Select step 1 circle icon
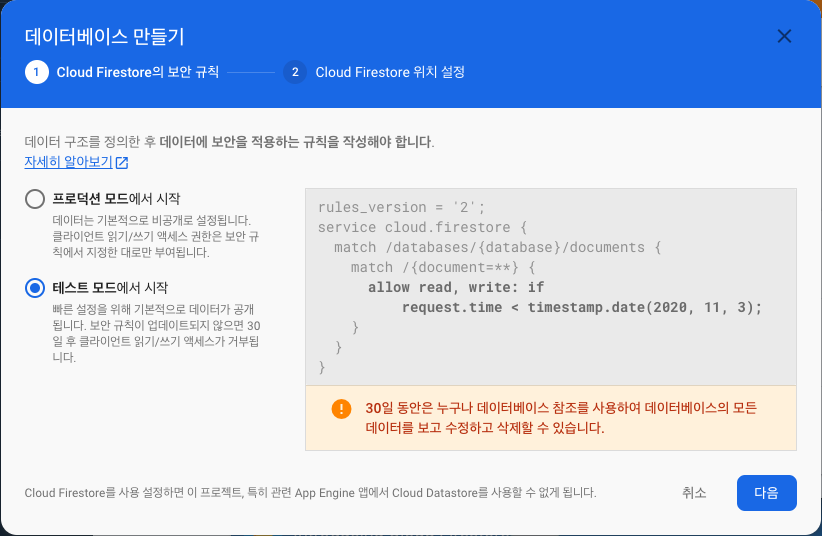This screenshot has height=536, width=822. (x=37, y=72)
